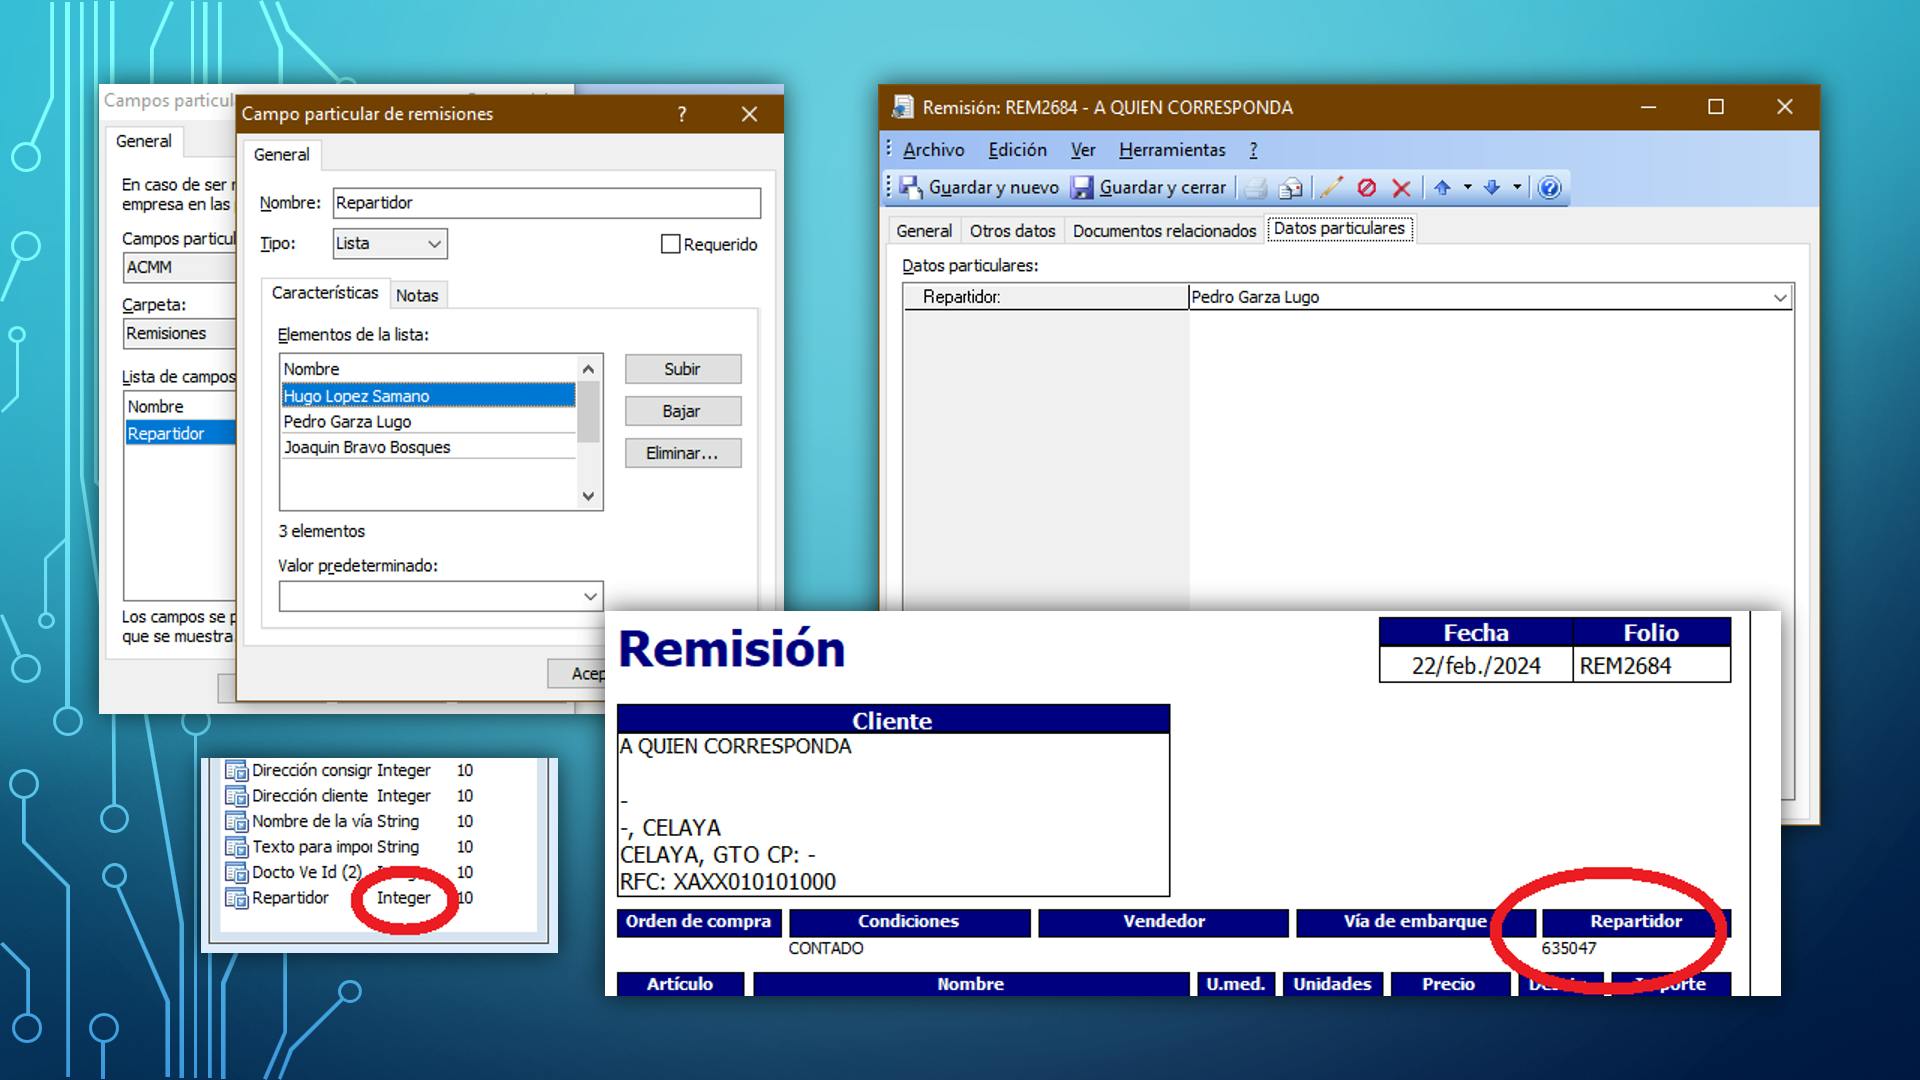Click the blue up arrow previous icon
The image size is (1920, 1080).
coord(1442,187)
